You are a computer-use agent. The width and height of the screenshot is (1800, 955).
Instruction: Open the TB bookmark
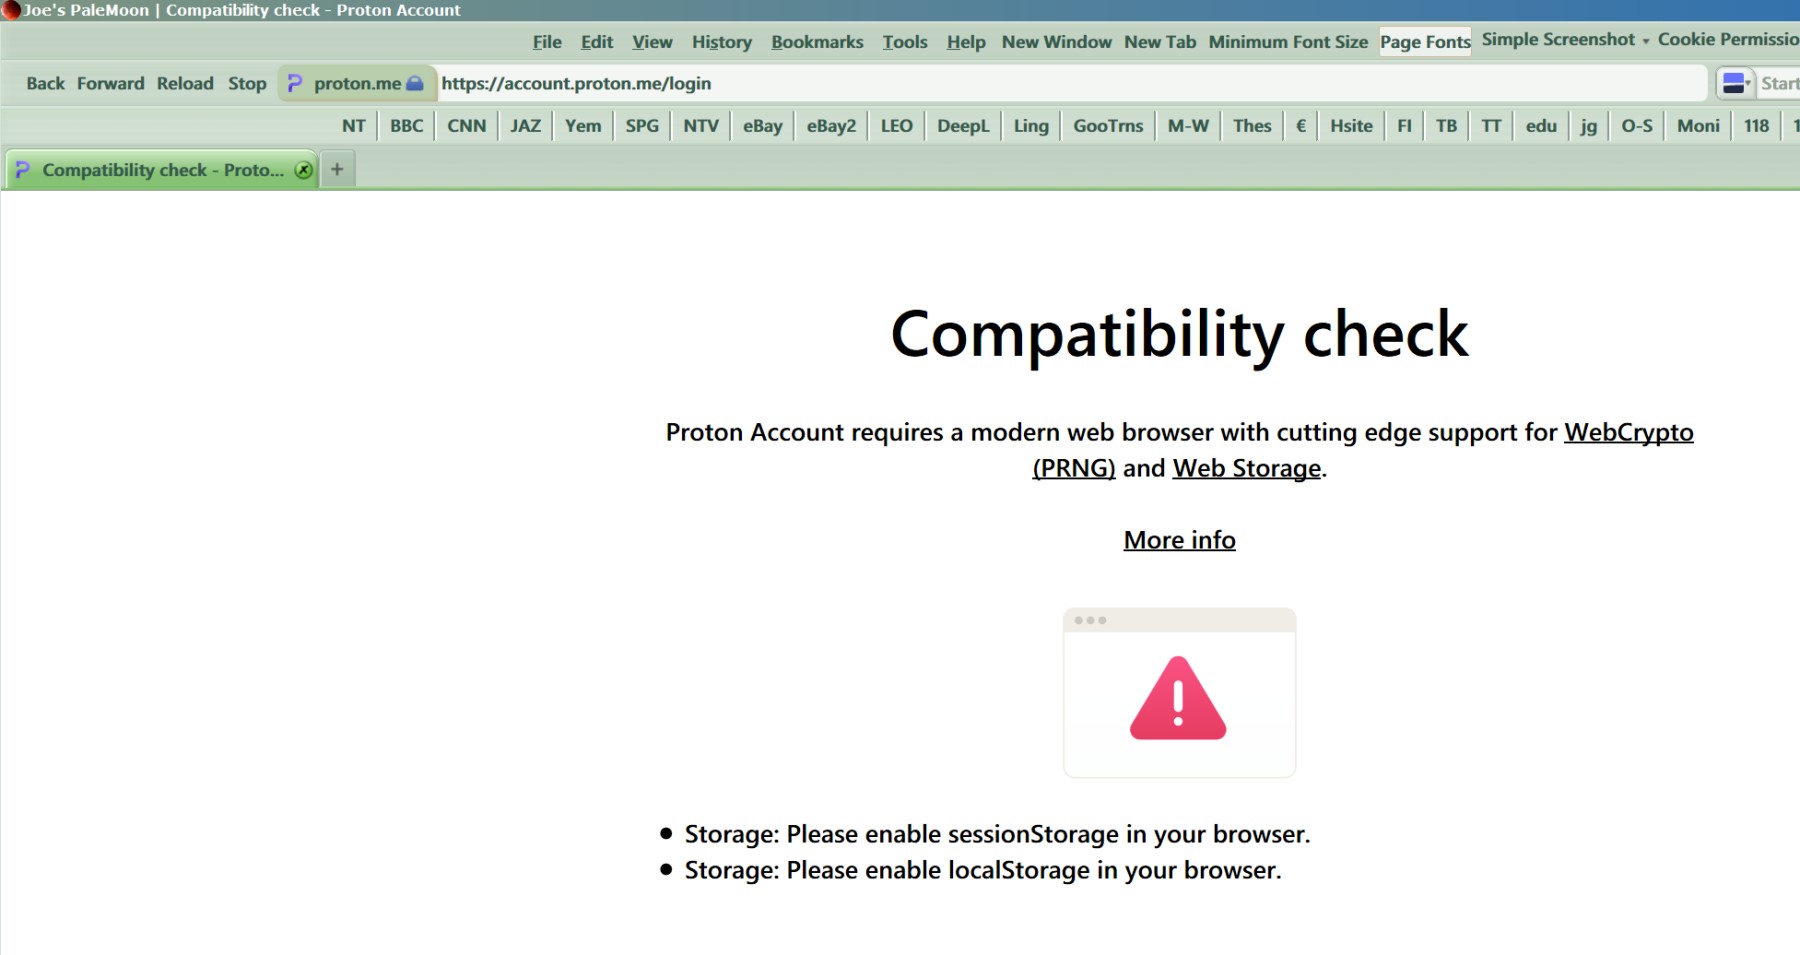tap(1446, 126)
